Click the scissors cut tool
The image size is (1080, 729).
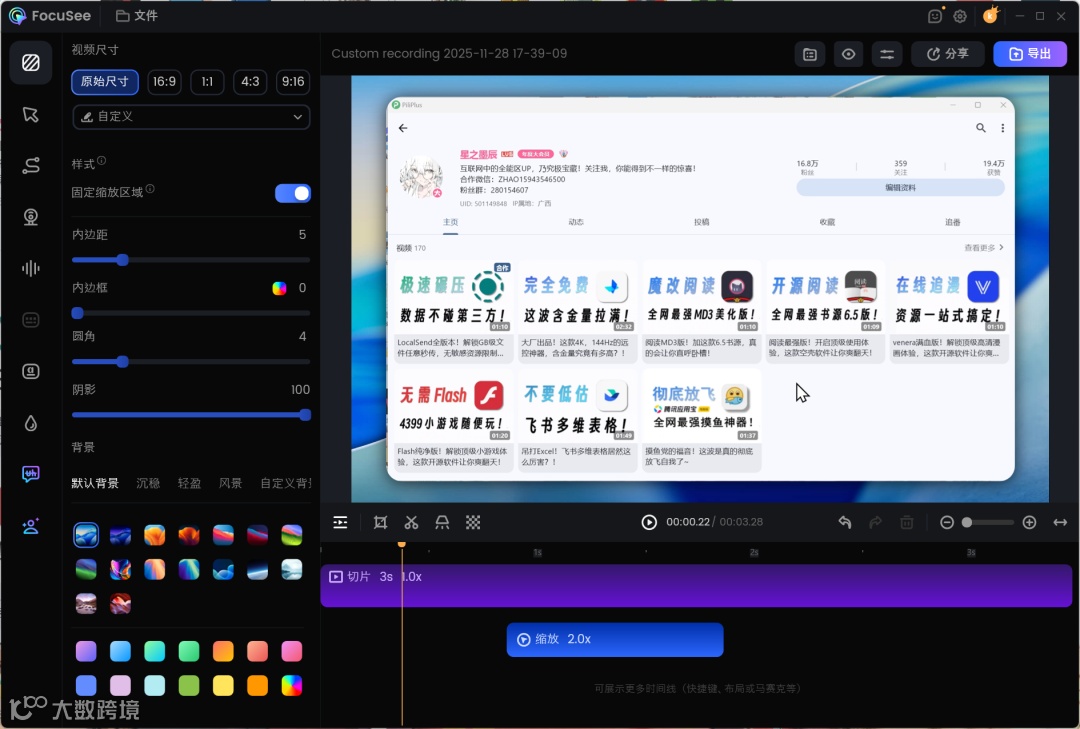tap(411, 522)
